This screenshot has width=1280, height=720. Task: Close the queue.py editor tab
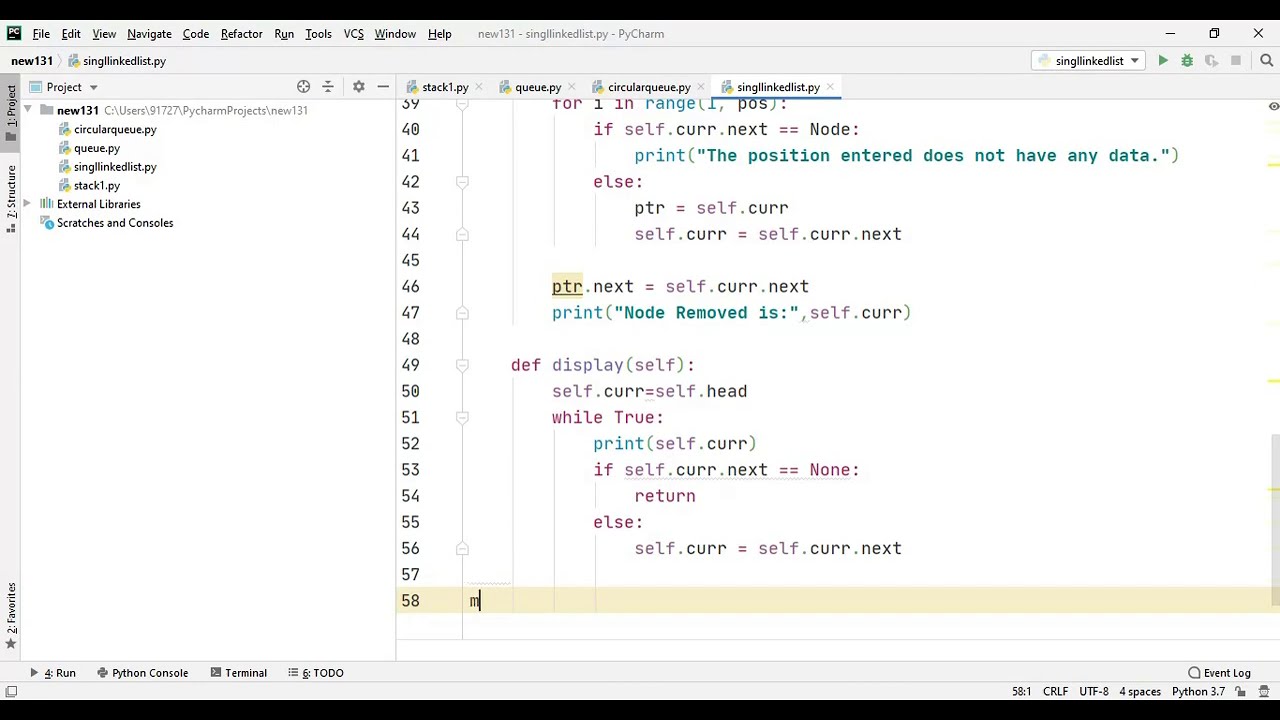click(x=570, y=88)
